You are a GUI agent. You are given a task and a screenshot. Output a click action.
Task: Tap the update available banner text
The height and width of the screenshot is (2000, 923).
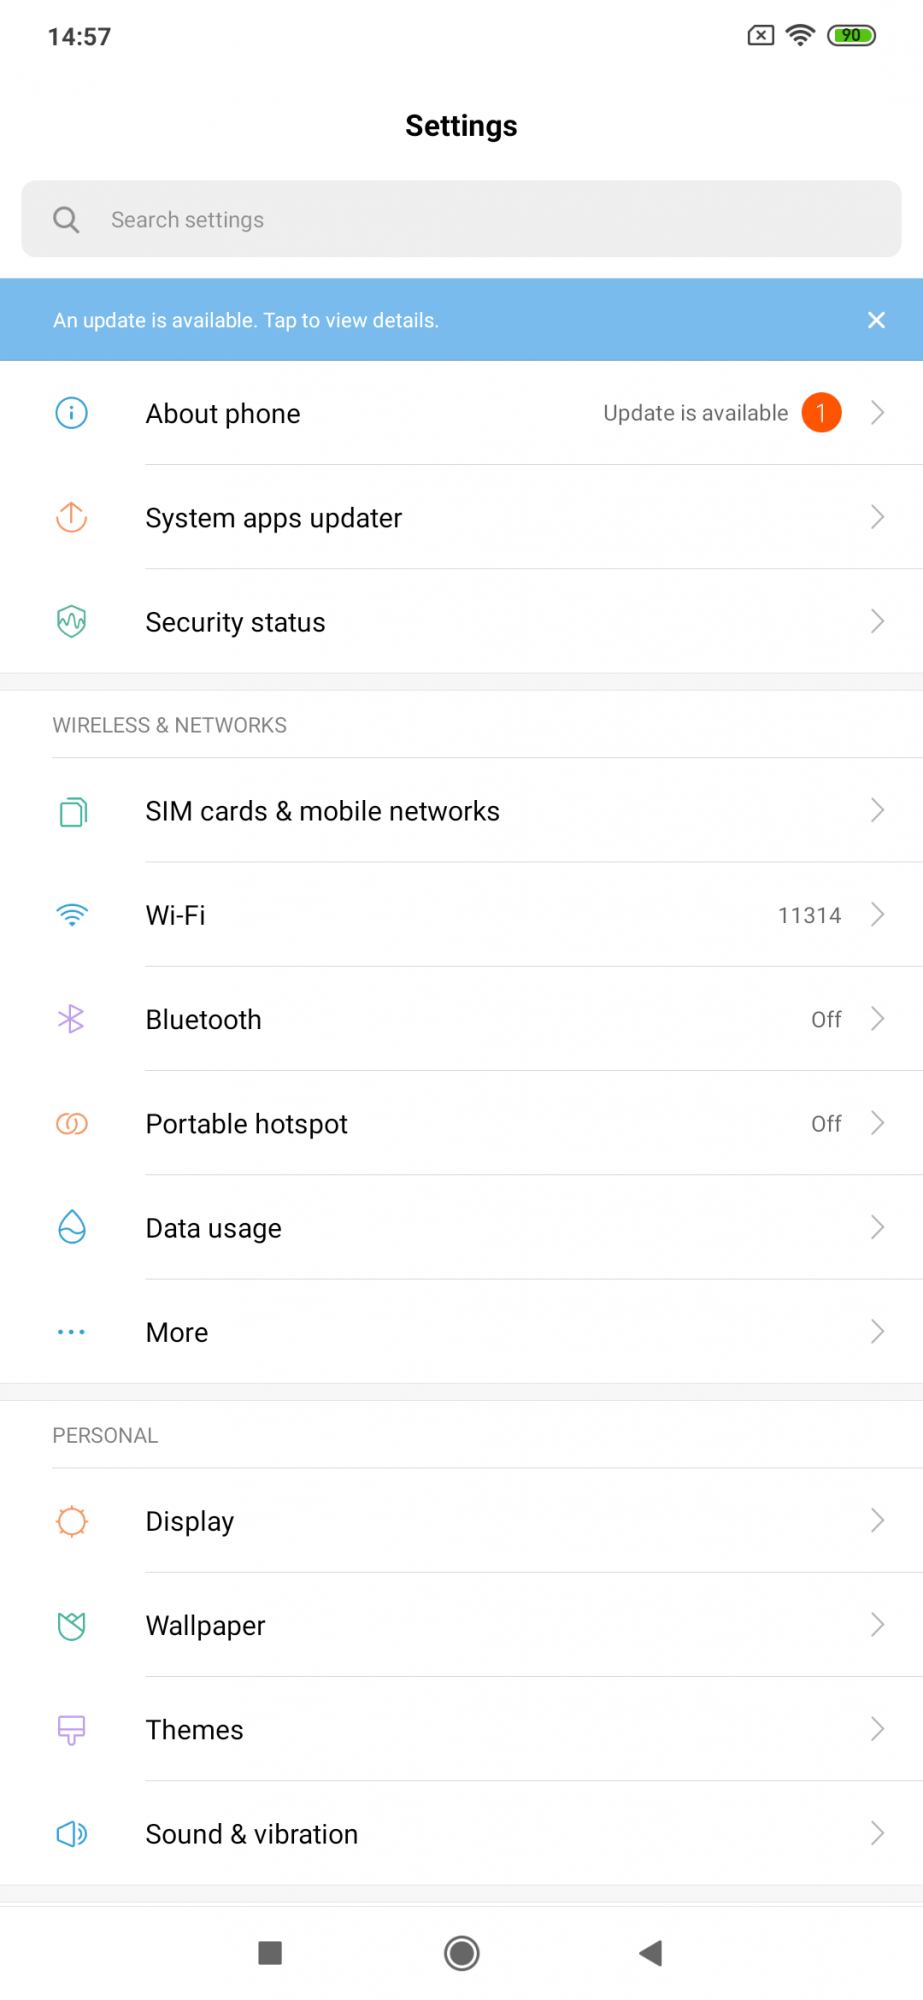coord(246,321)
